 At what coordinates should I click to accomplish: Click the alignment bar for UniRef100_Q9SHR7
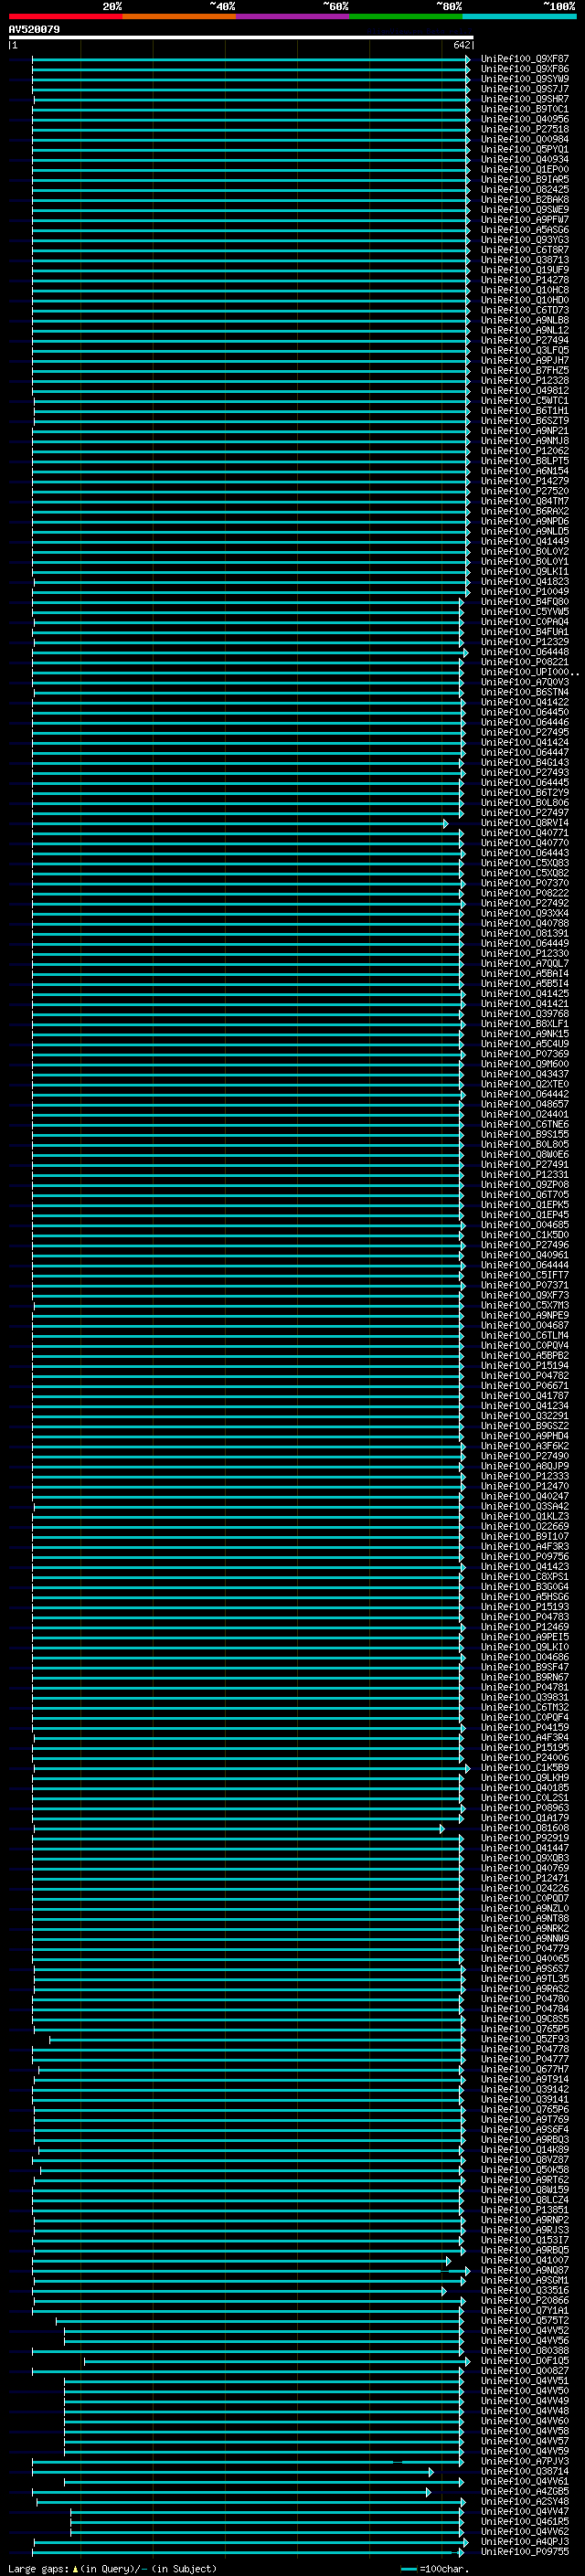click(251, 99)
